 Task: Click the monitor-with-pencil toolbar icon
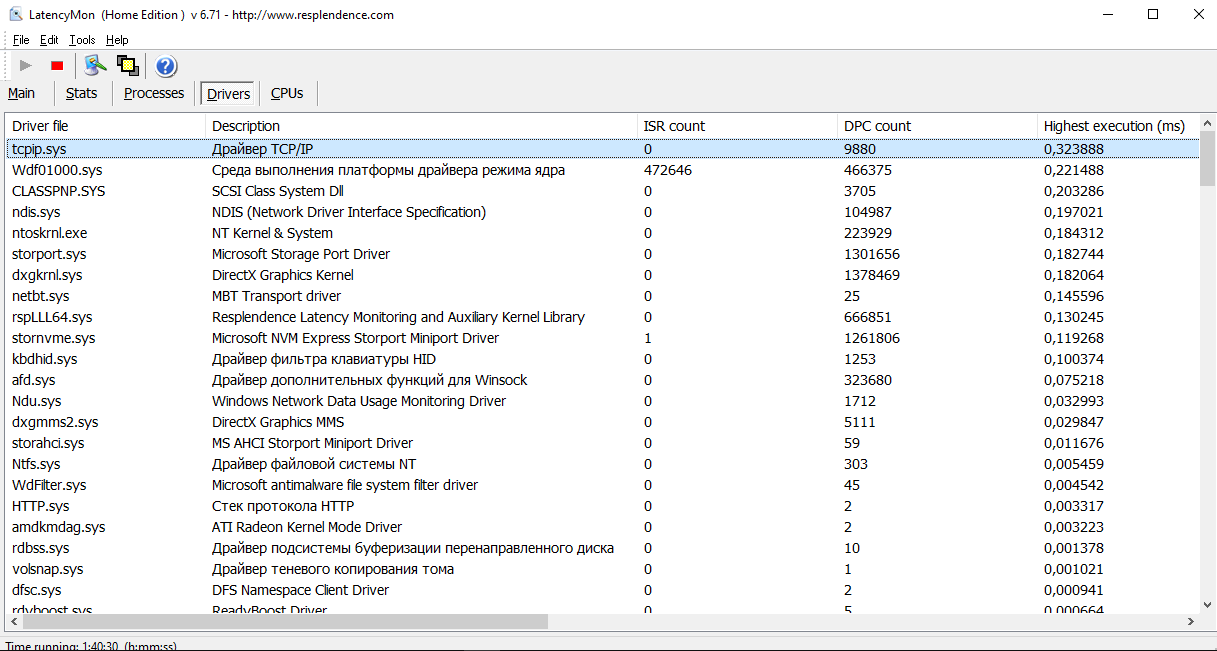pyautogui.click(x=95, y=66)
